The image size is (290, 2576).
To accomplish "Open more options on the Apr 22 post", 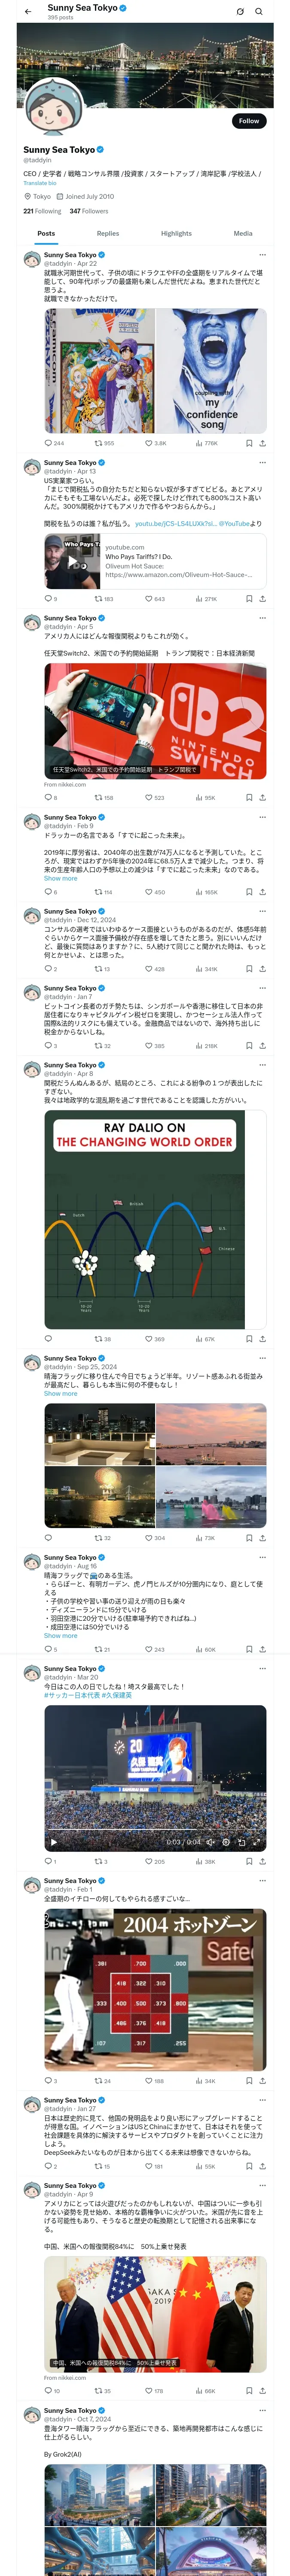I will point(262,255).
